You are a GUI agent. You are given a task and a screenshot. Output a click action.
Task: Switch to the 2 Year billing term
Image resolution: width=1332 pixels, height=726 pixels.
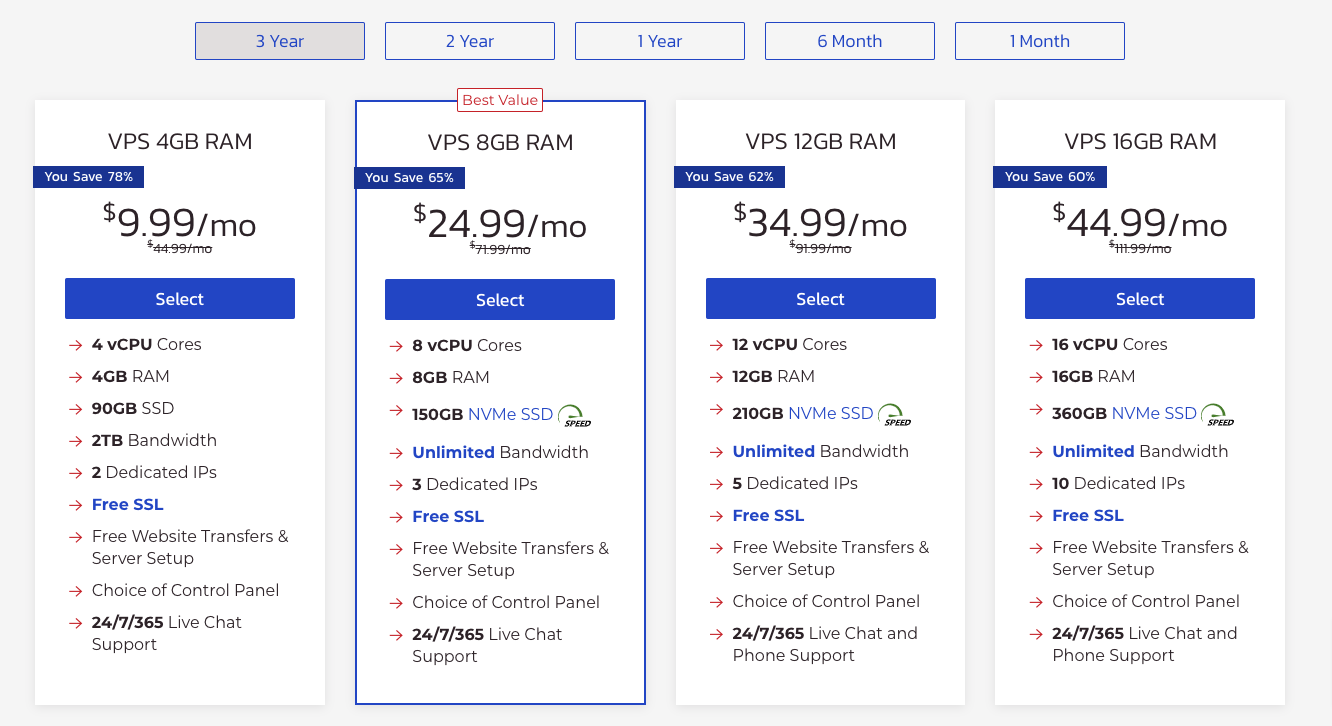click(x=469, y=41)
